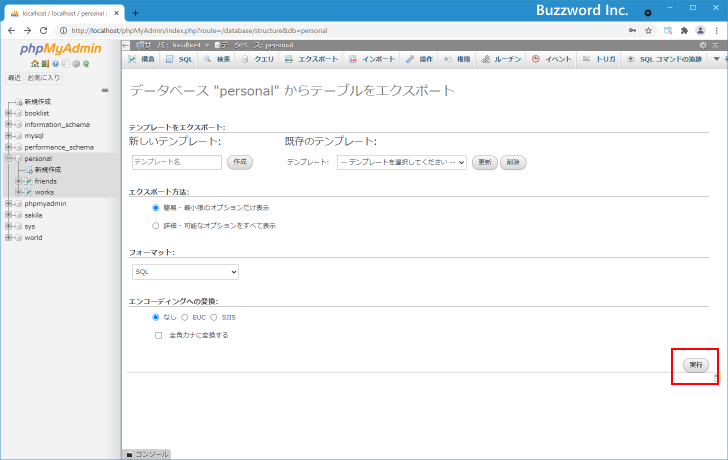728x460 pixels.
Task: Open the 操作 operations tab
Action: point(419,59)
